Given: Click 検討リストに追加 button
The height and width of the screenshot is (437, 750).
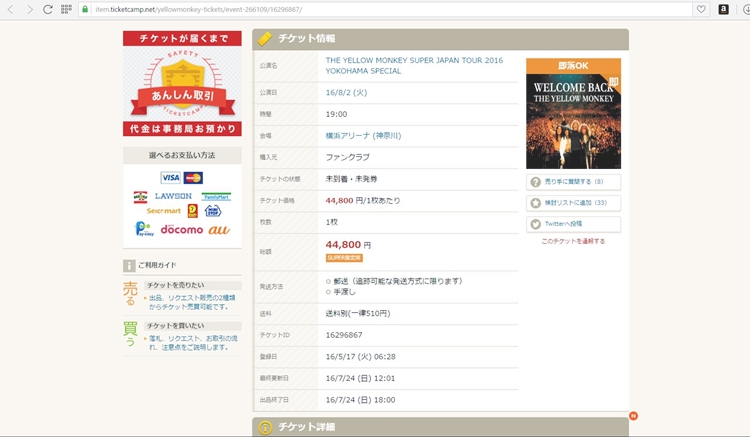Looking at the screenshot, I should [x=573, y=203].
